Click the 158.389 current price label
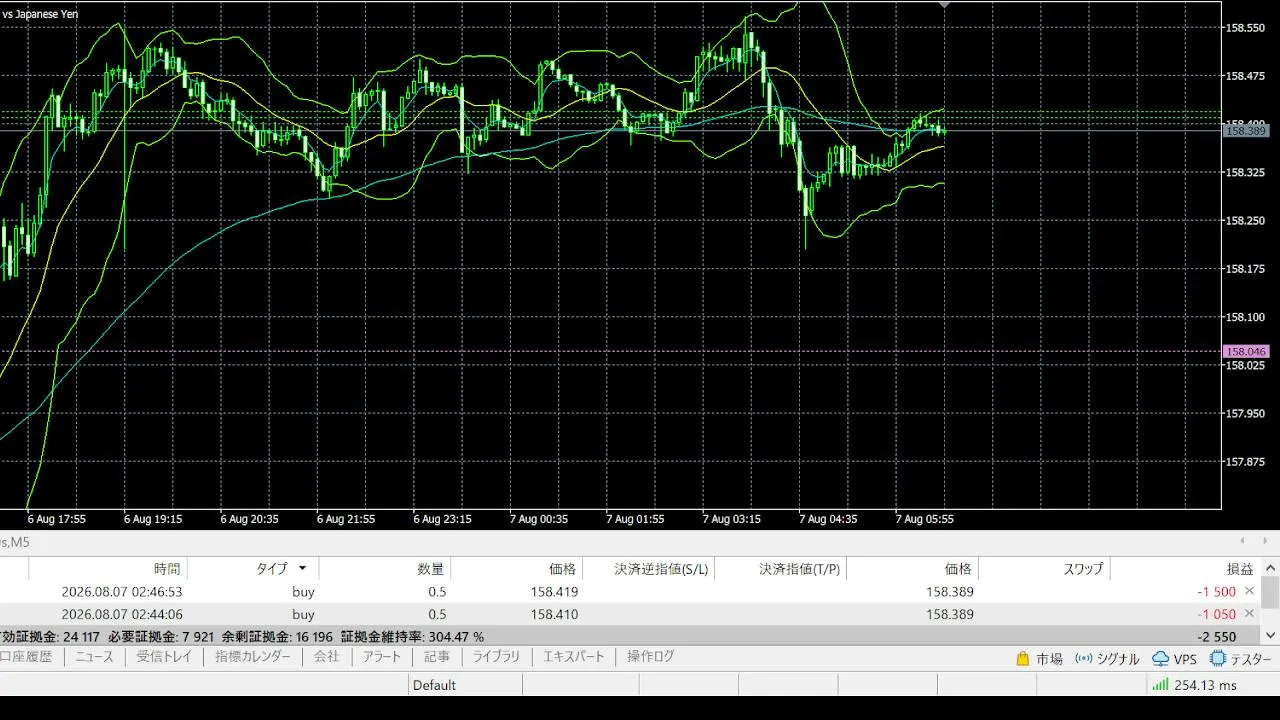The image size is (1280, 720). (x=1245, y=131)
